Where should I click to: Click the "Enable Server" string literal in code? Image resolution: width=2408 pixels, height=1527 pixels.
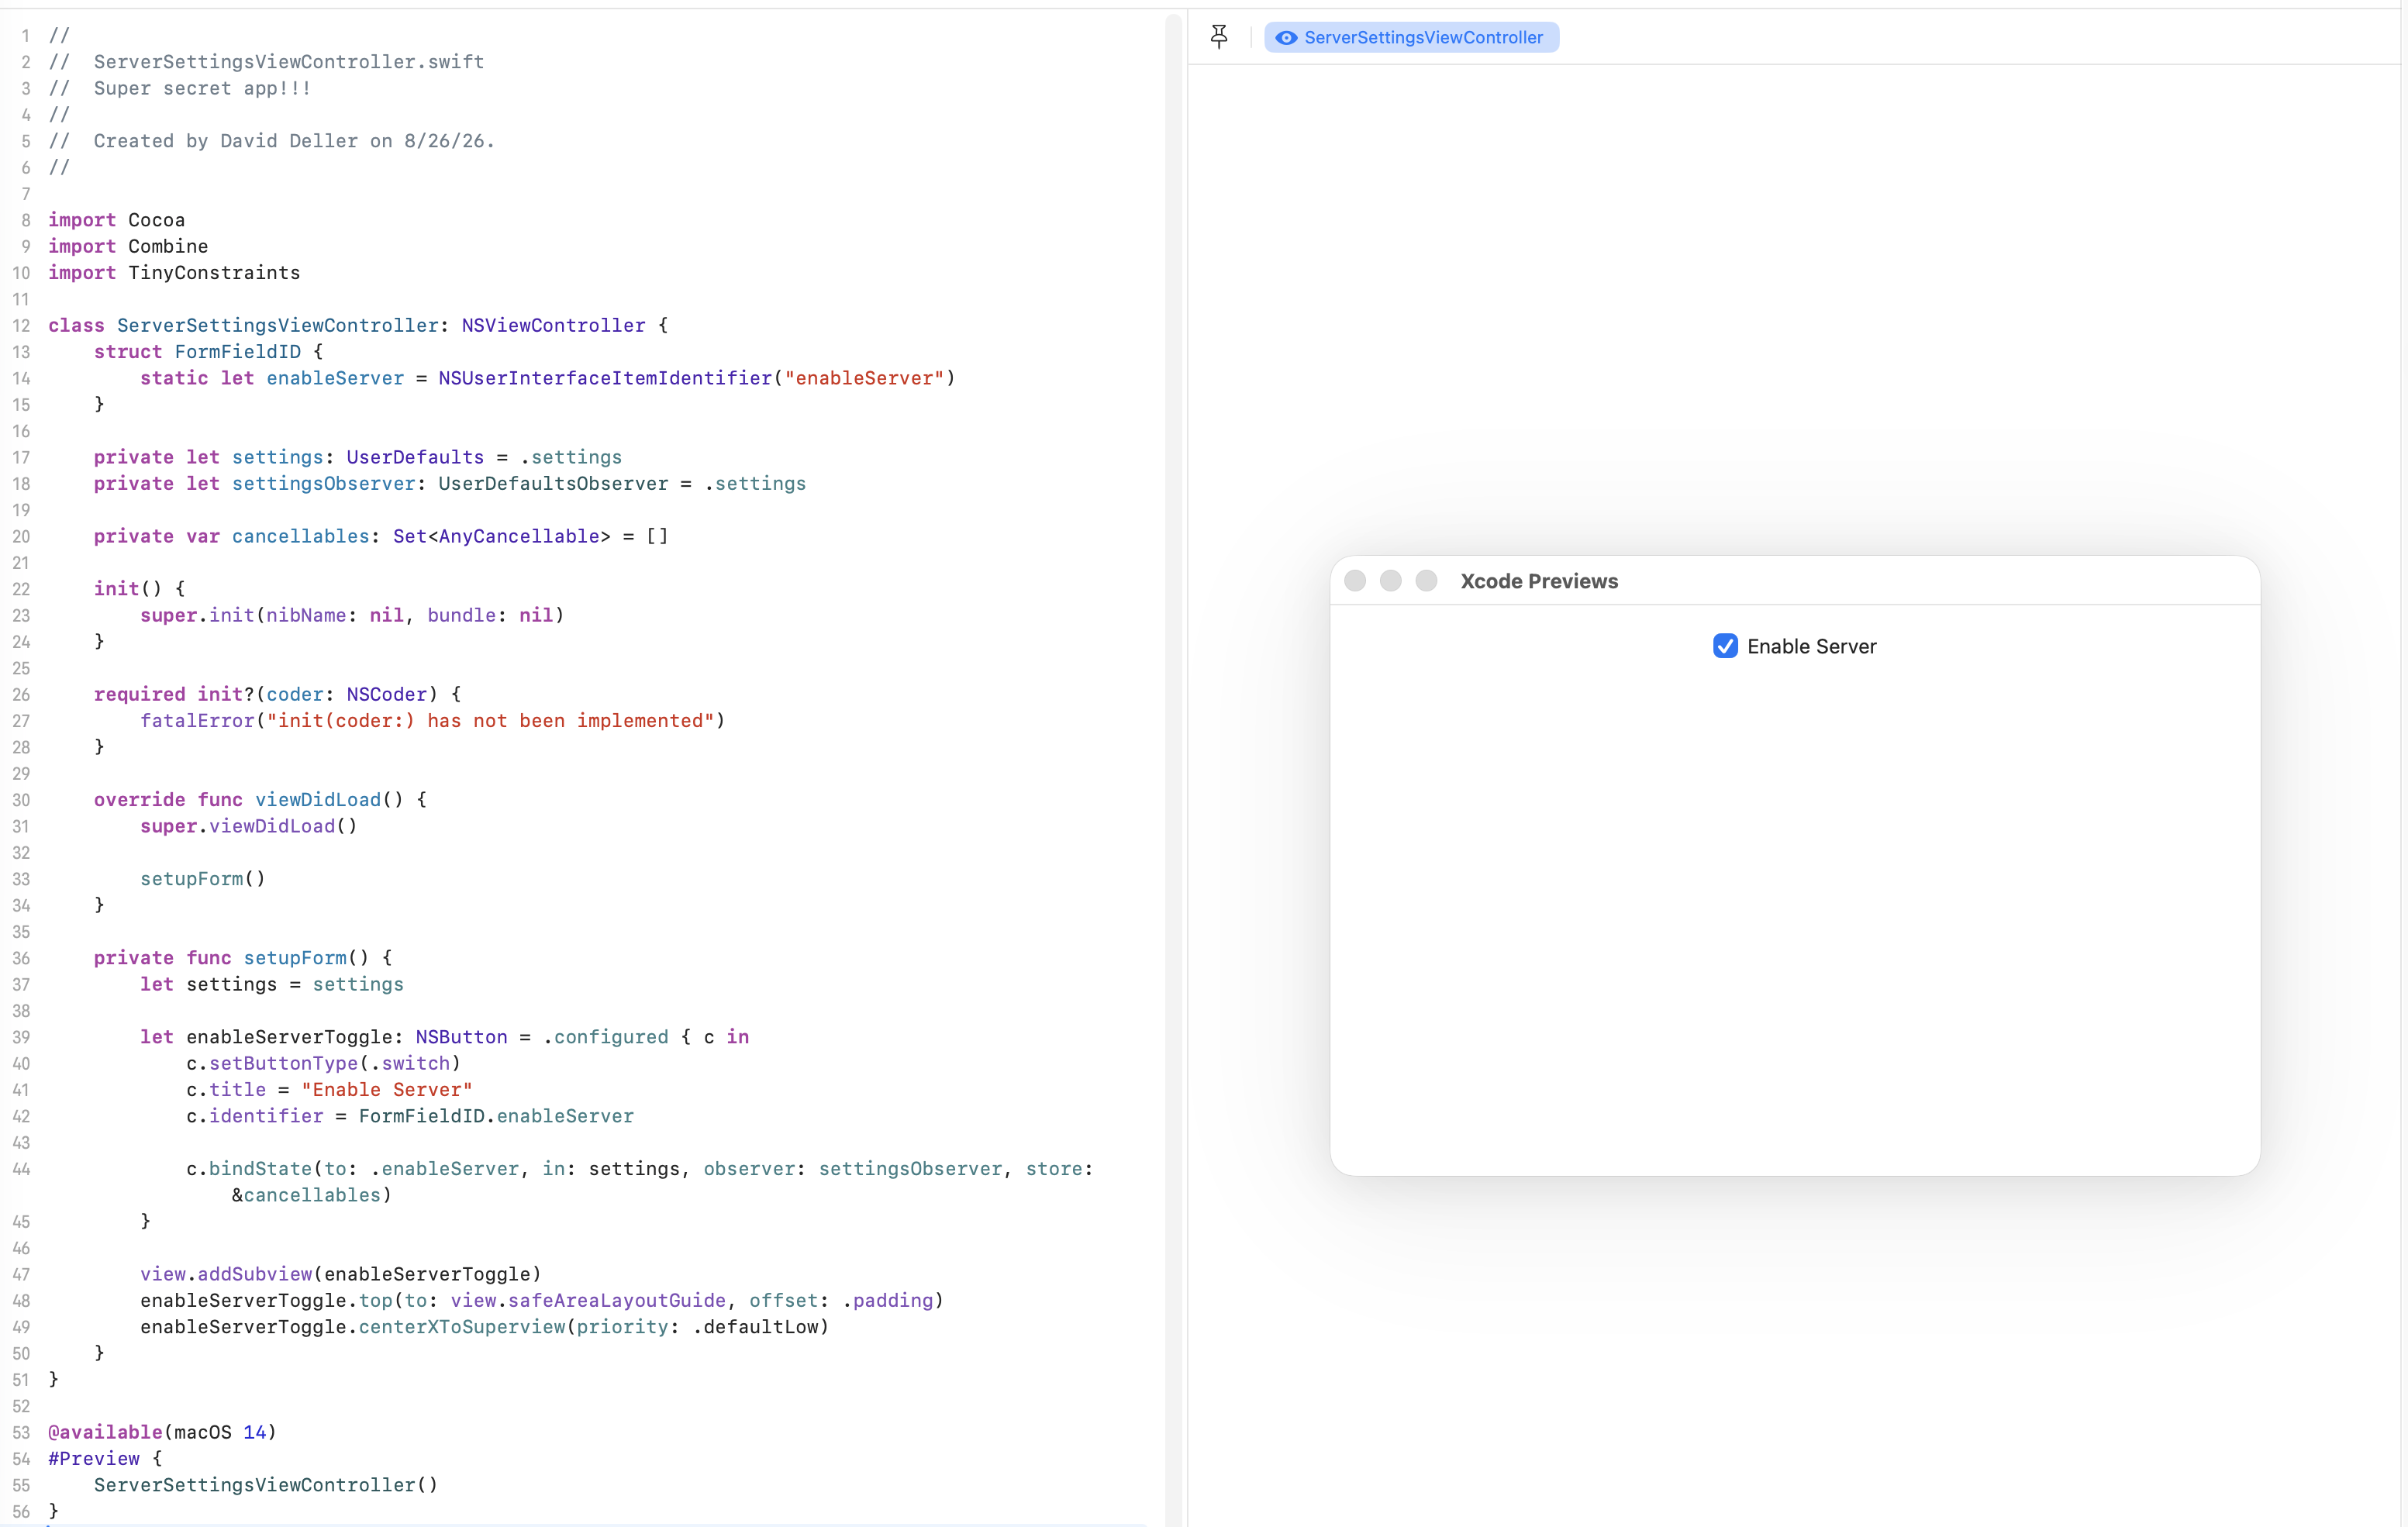pyautogui.click(x=387, y=1090)
